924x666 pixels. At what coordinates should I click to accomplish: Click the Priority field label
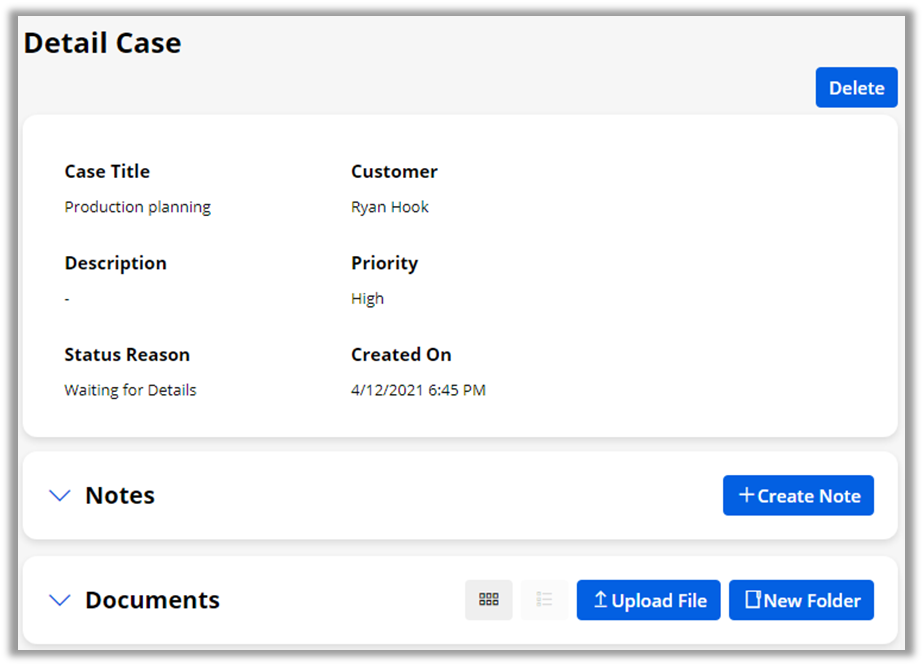pos(384,263)
